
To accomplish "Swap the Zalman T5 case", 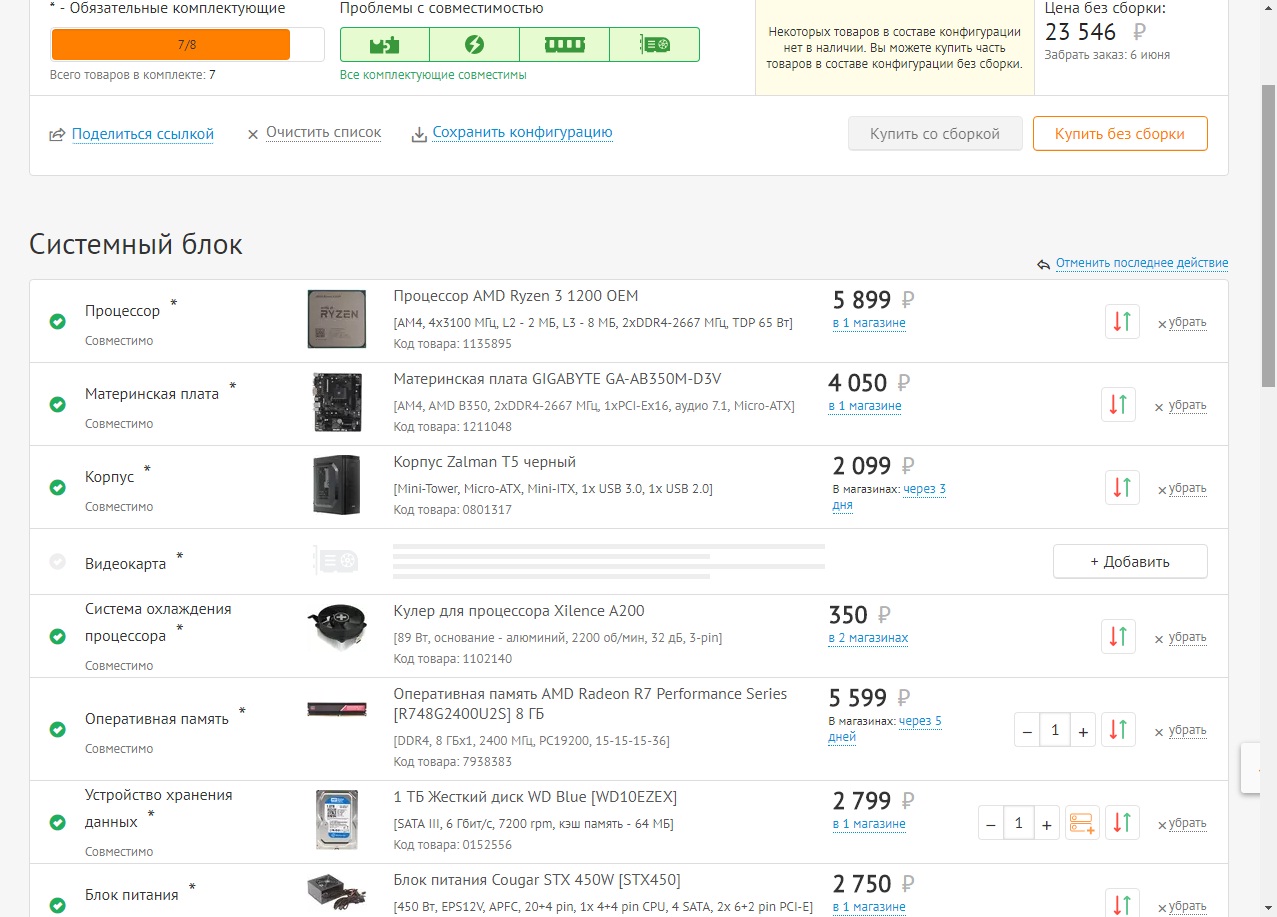I will tap(1123, 488).
